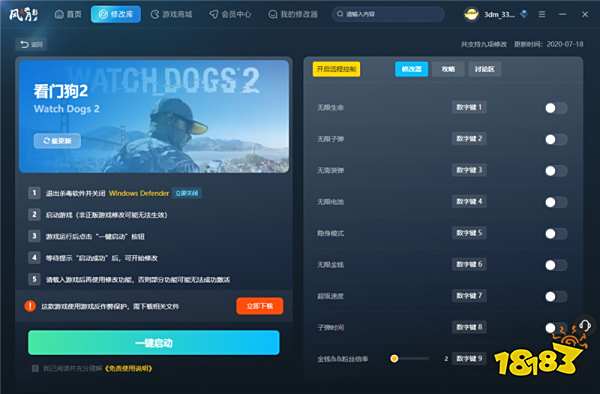This screenshot has height=394, width=600.
Task: Click the headset customer service icon
Action: click(x=585, y=325)
